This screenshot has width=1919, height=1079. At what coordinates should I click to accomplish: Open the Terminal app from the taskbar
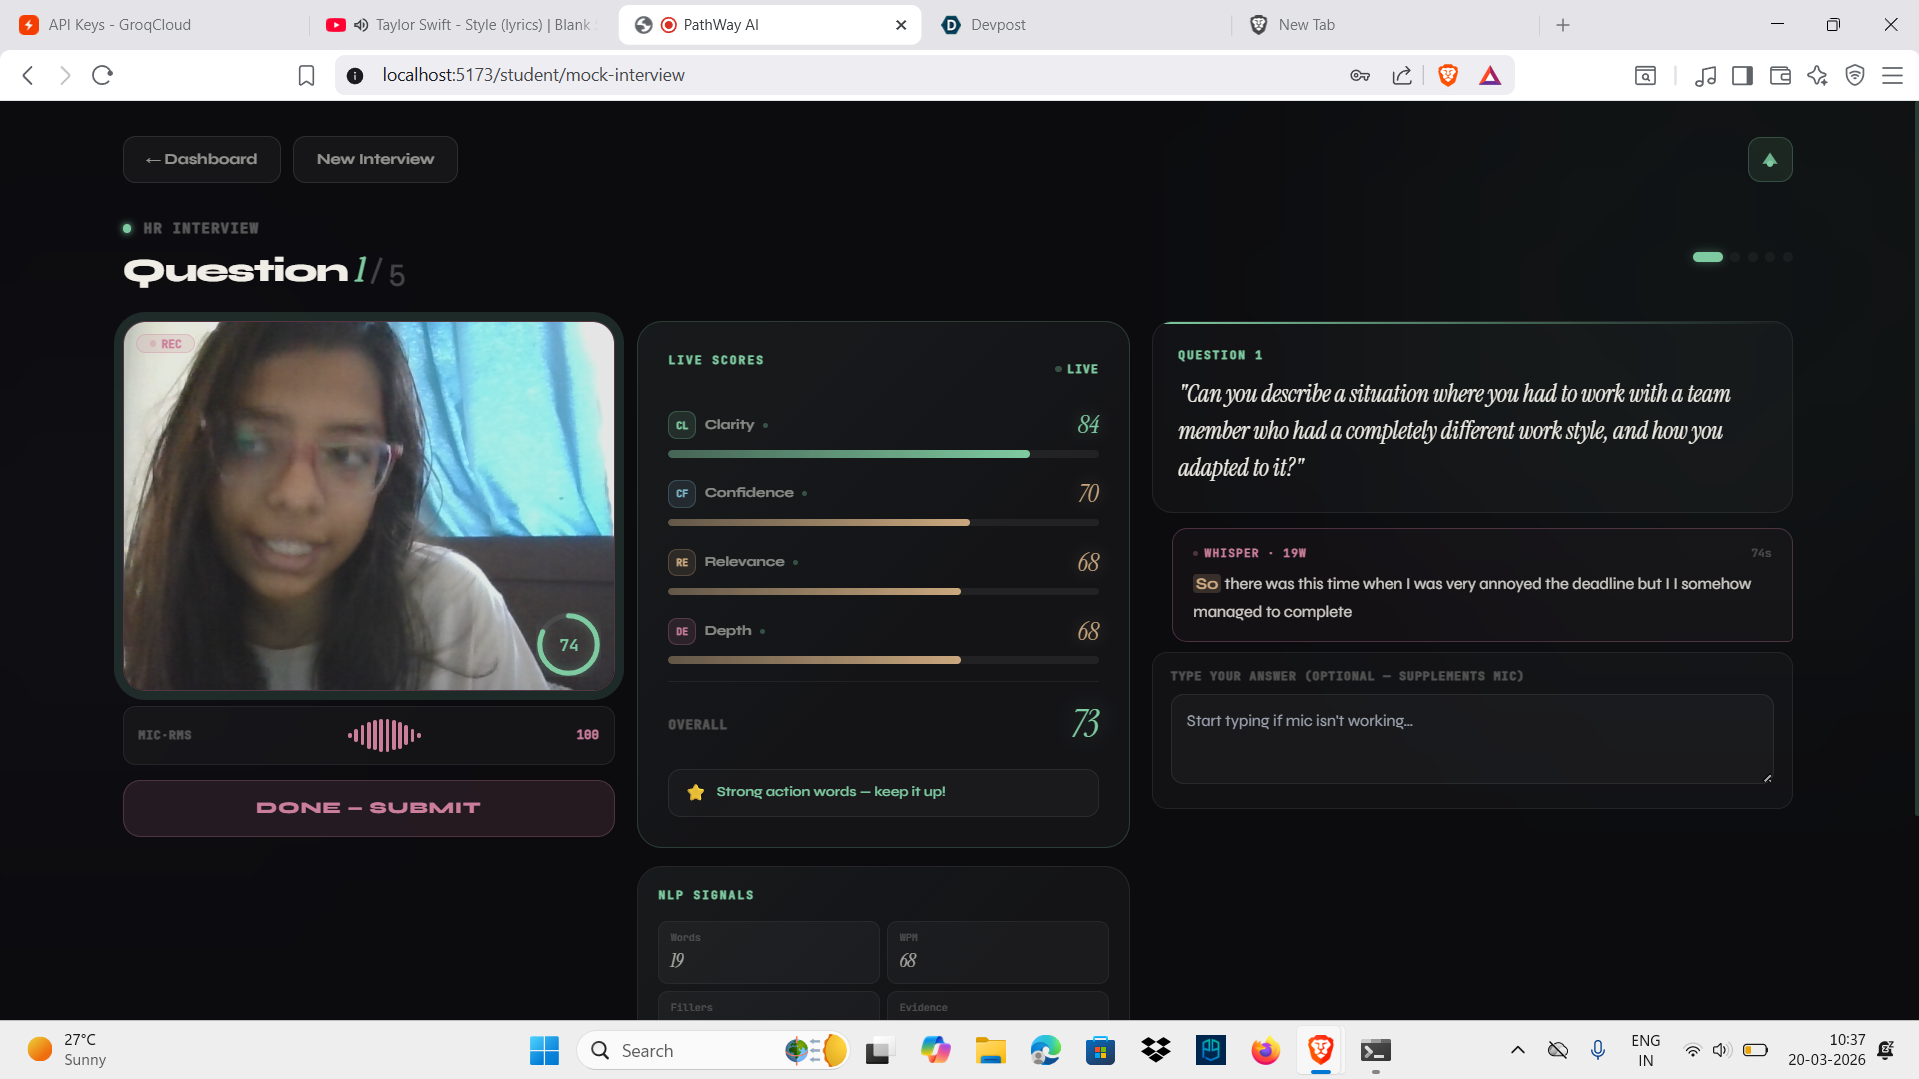(x=1375, y=1050)
